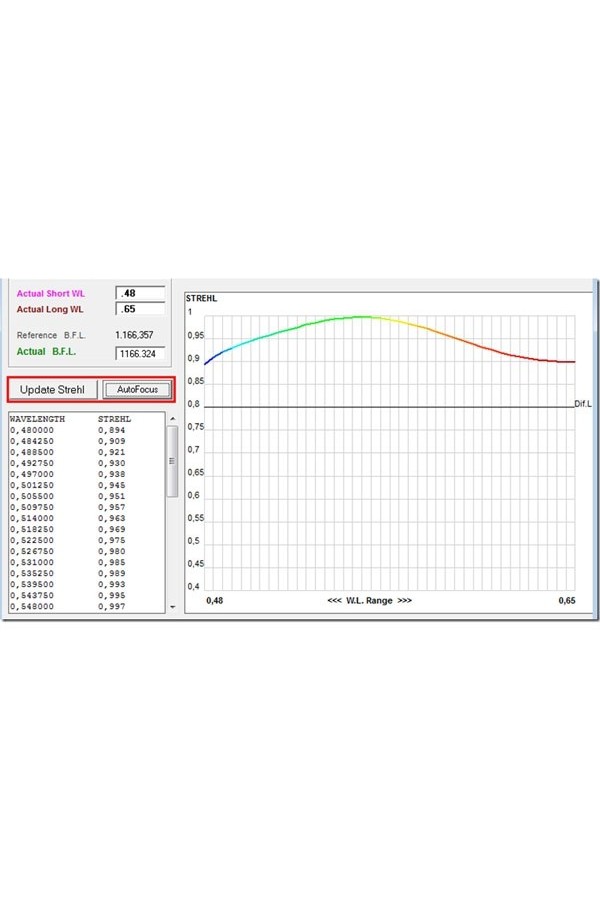Click the STREHL title above the chart
Image resolution: width=600 pixels, height=900 pixels.
point(201,297)
